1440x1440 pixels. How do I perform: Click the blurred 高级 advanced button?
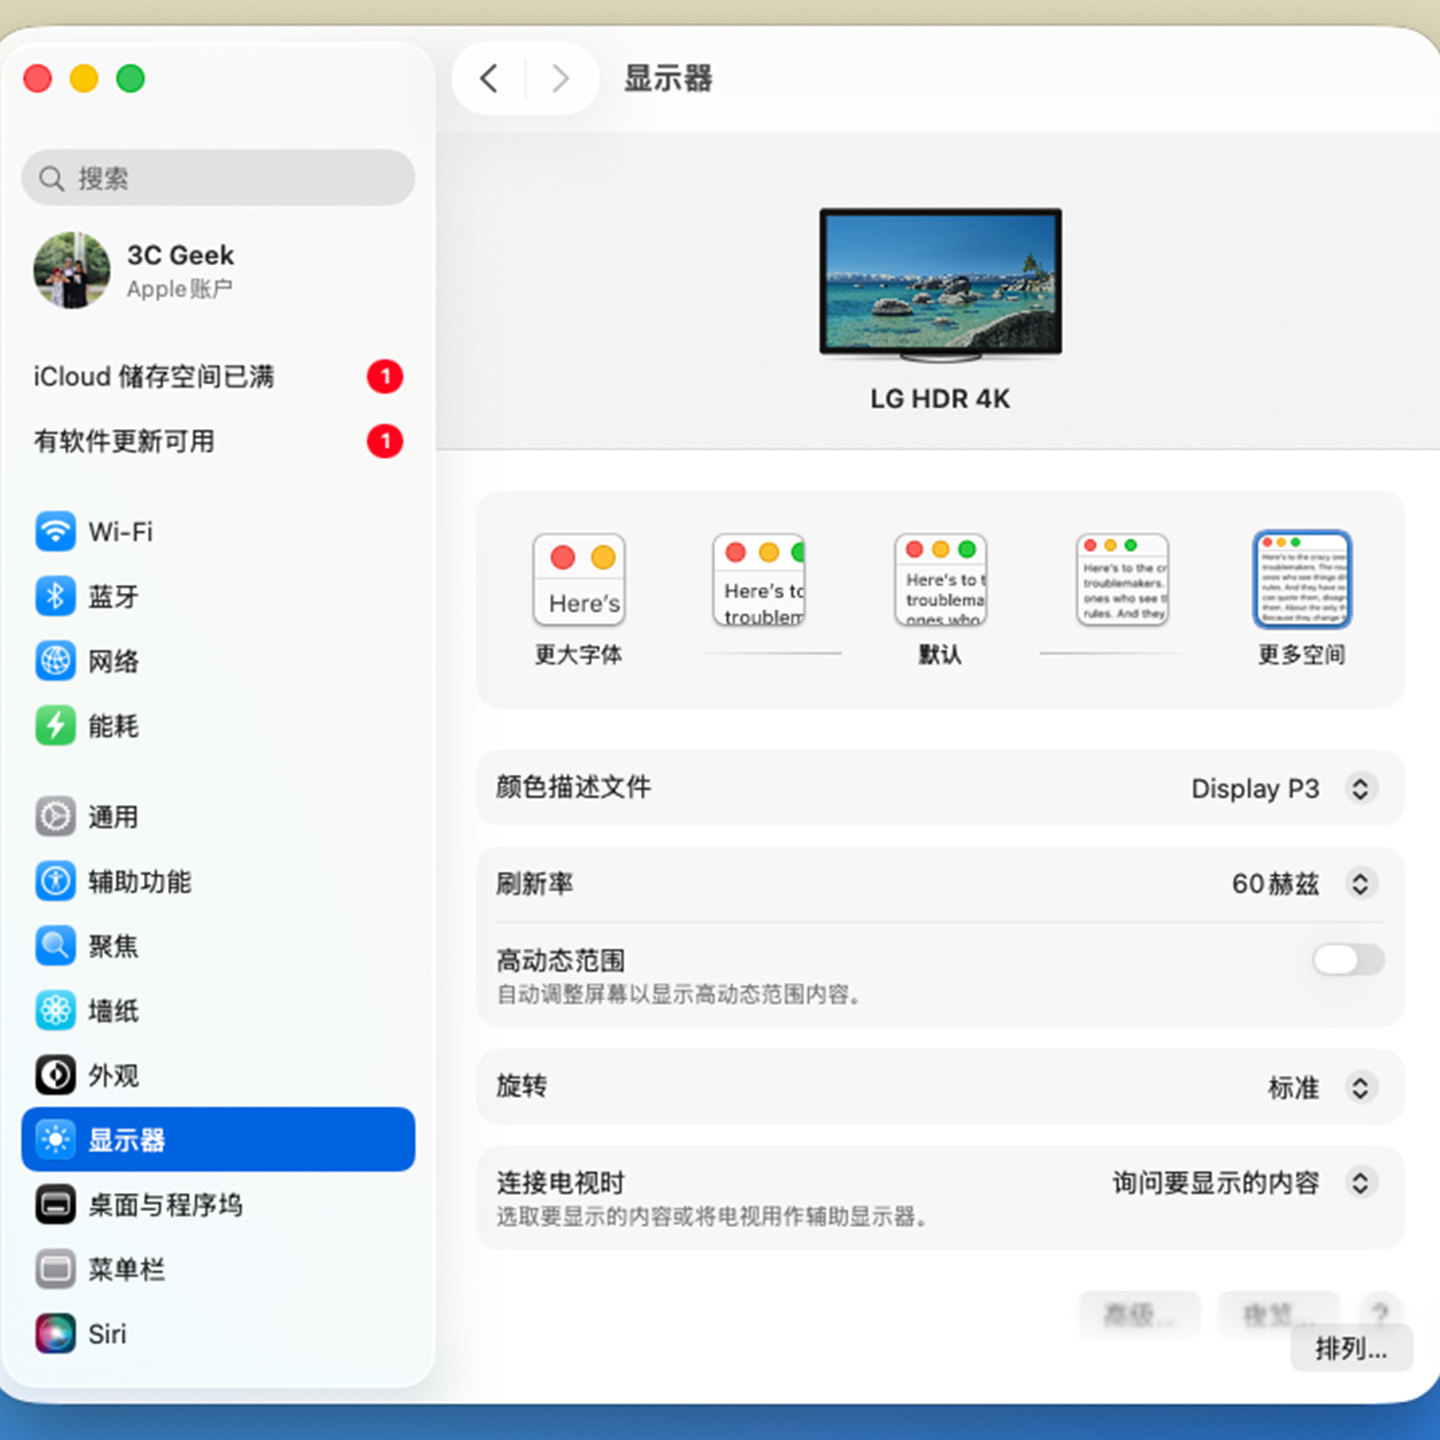pyautogui.click(x=1139, y=1314)
